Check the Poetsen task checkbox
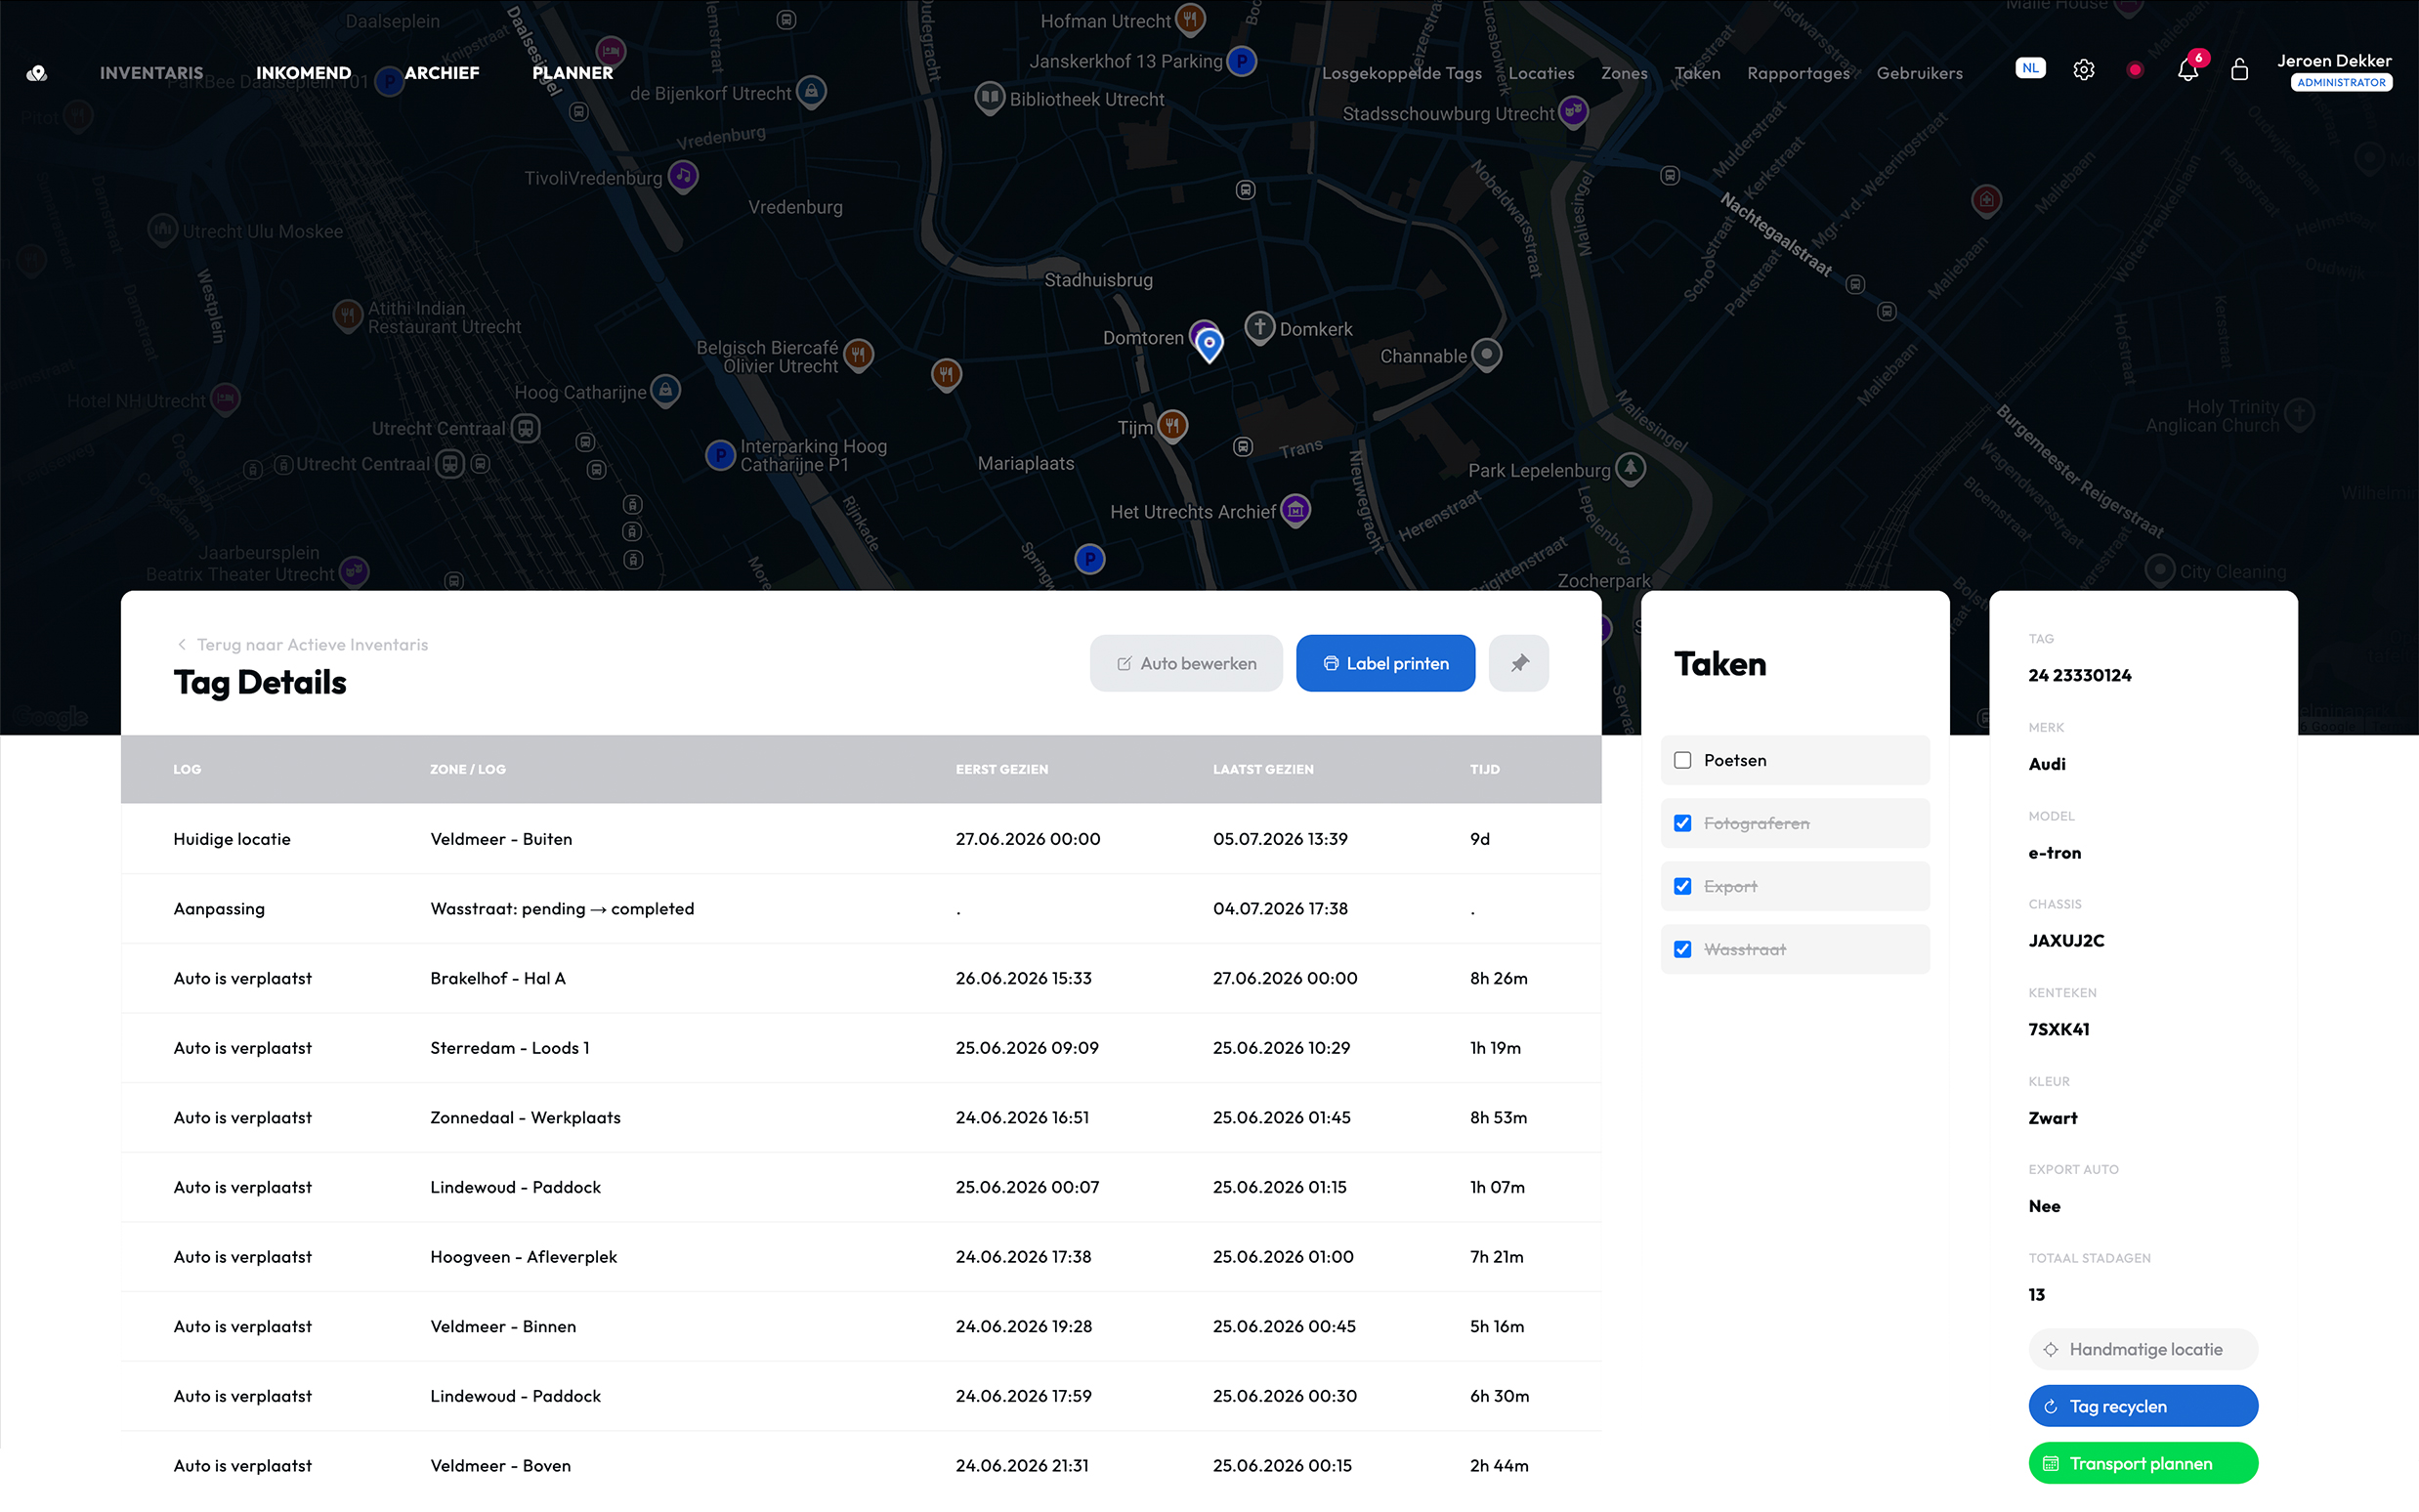Screen dimensions: 2419x1512 (x=1682, y=760)
